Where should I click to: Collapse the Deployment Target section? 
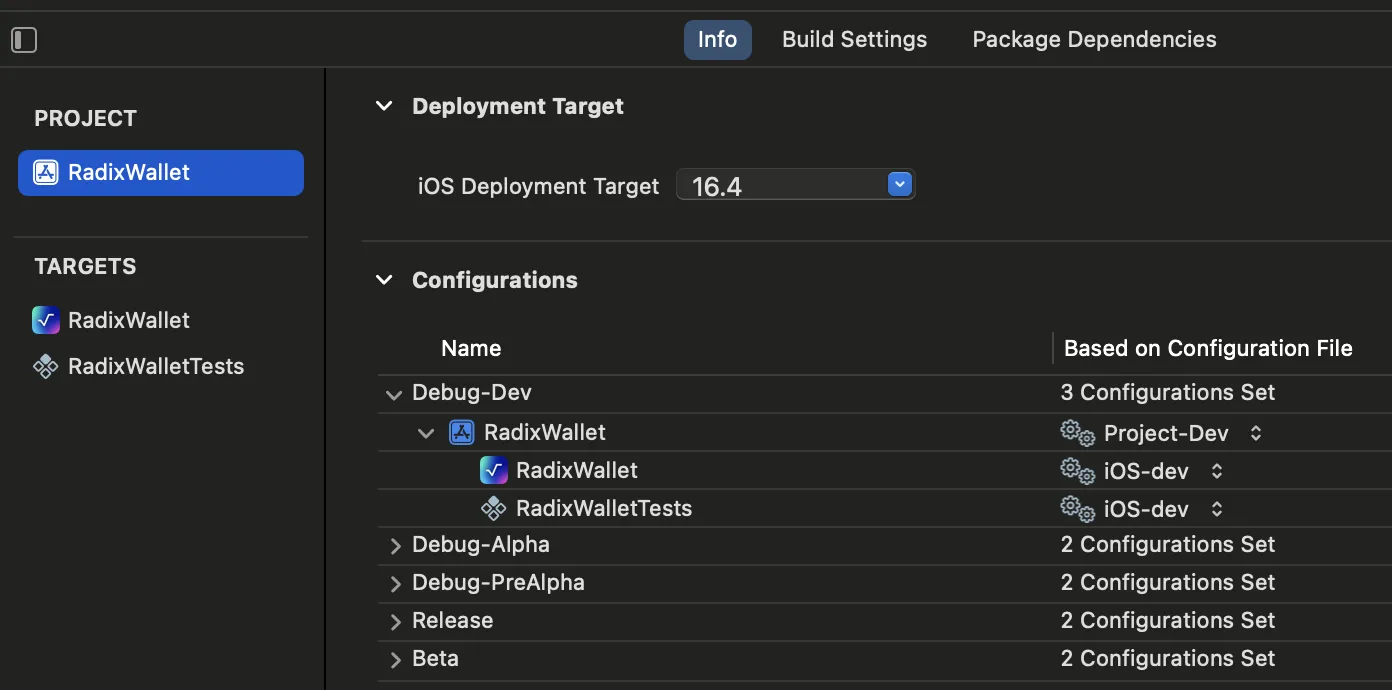pos(384,106)
